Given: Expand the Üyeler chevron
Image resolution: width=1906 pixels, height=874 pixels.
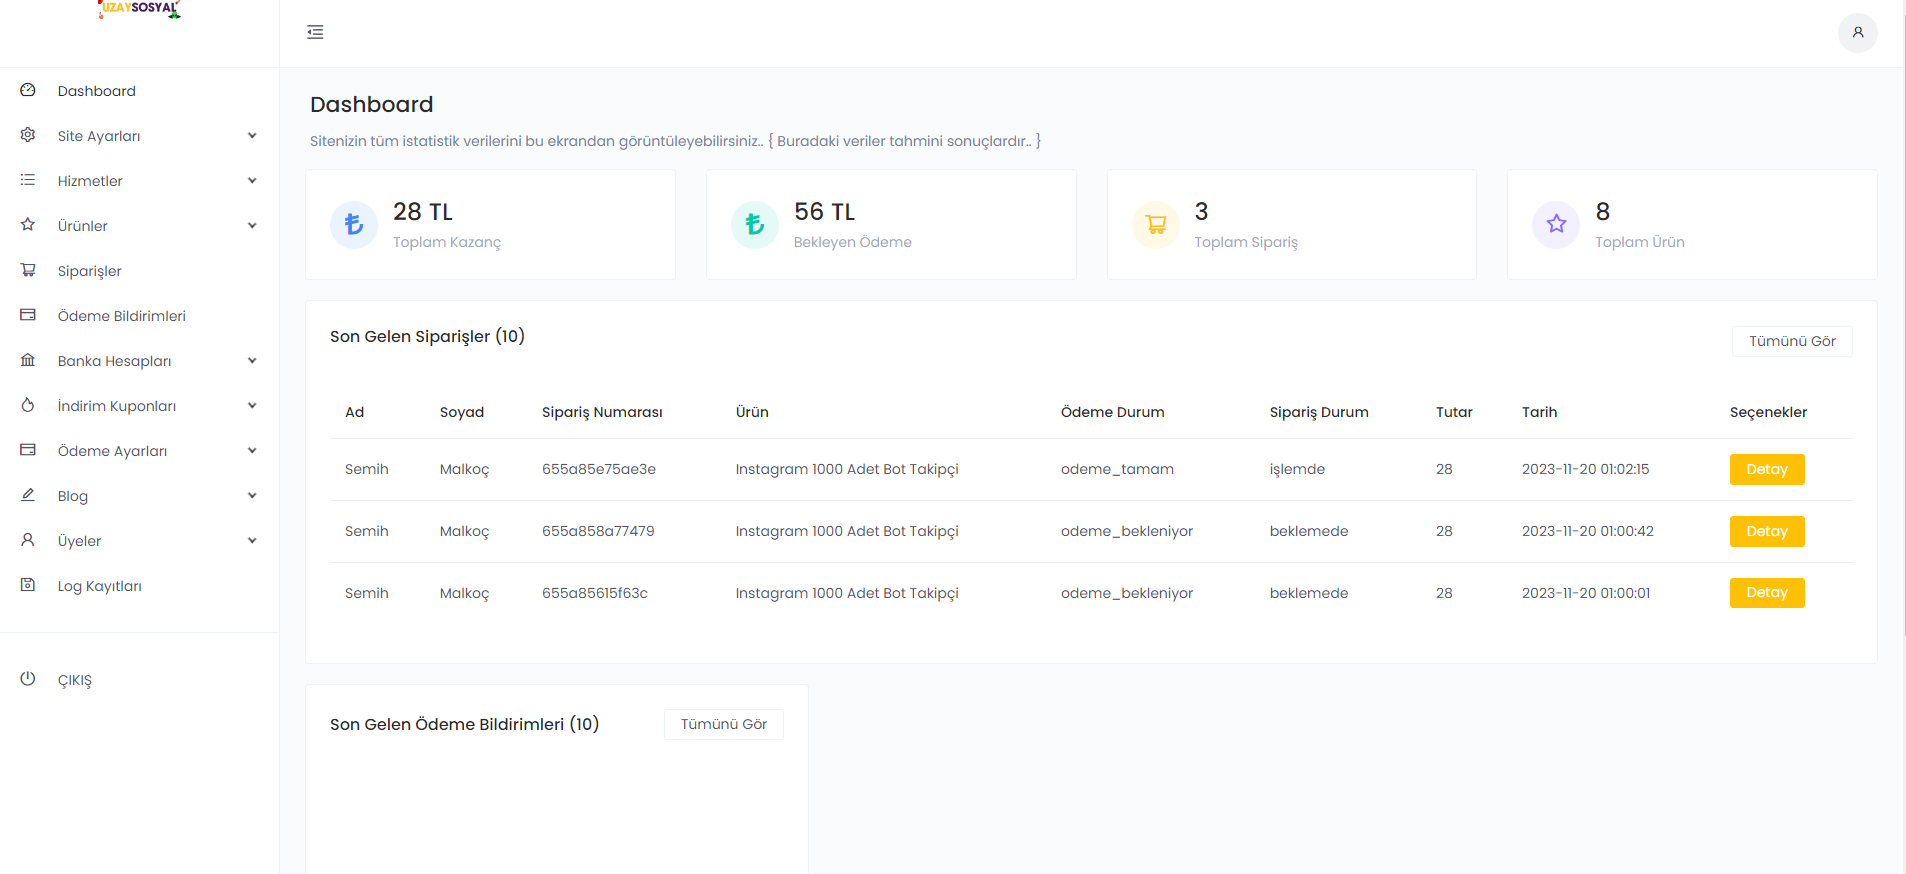Looking at the screenshot, I should click(252, 541).
